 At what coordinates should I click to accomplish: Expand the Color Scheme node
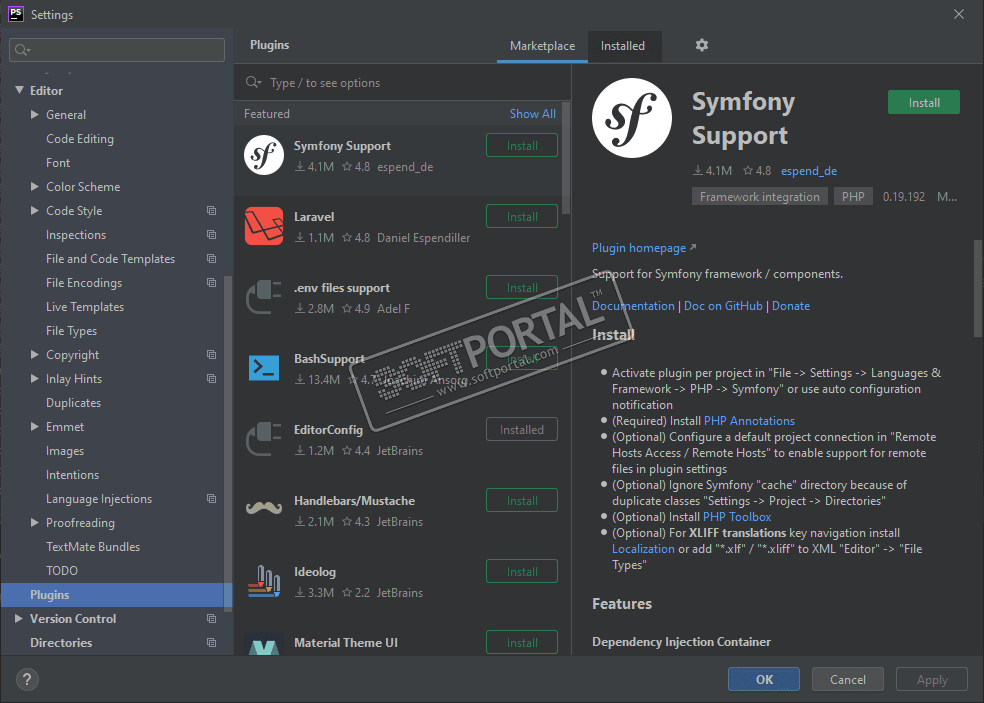point(35,186)
